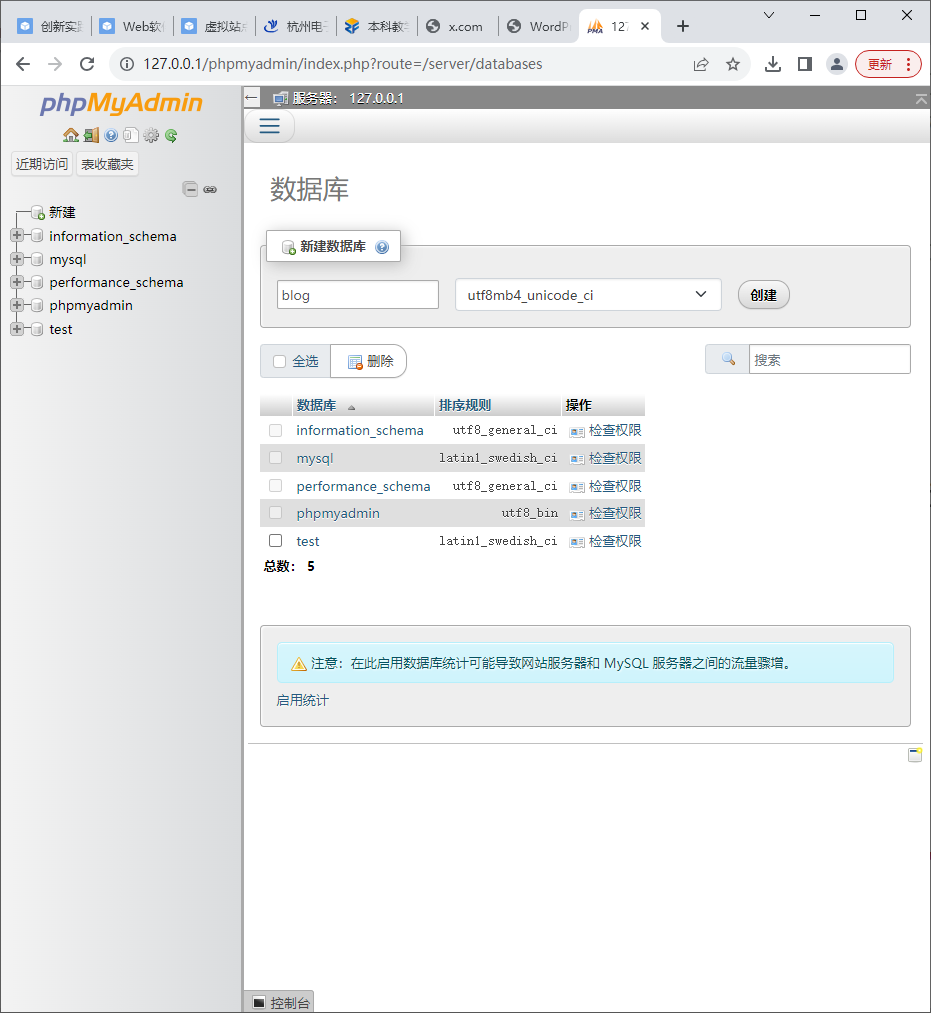Sort by 排序规则 column header
Screen dimensions: 931x1013
click(x=465, y=405)
